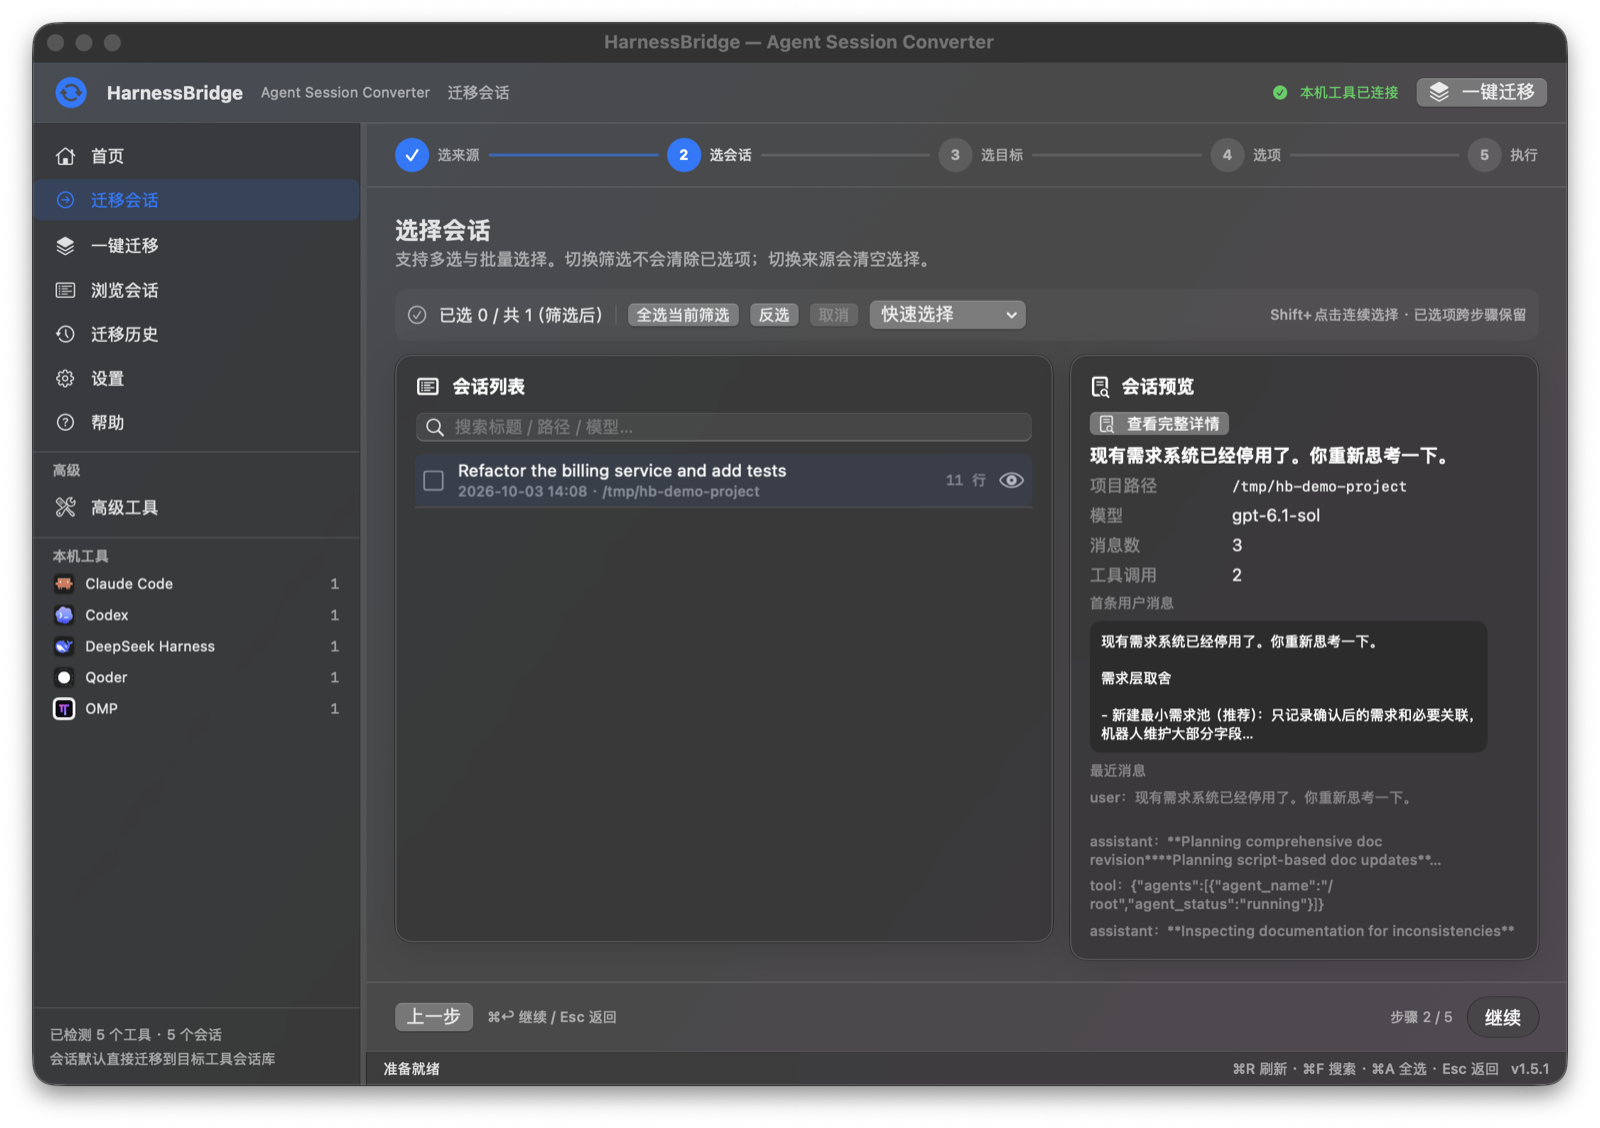Viewport: 1600px width, 1128px height.
Task: Click the 反选 button
Action: (x=774, y=315)
